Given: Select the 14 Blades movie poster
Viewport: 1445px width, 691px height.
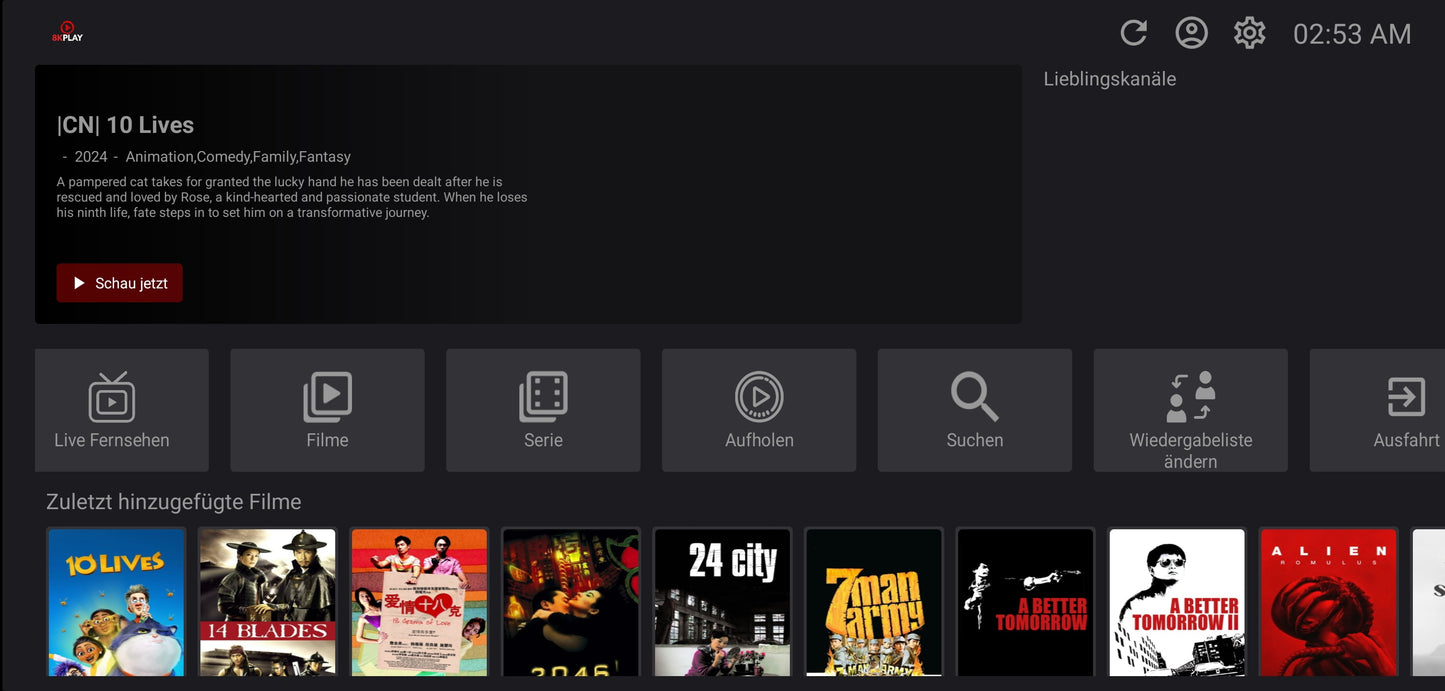Looking at the screenshot, I should click(268, 602).
